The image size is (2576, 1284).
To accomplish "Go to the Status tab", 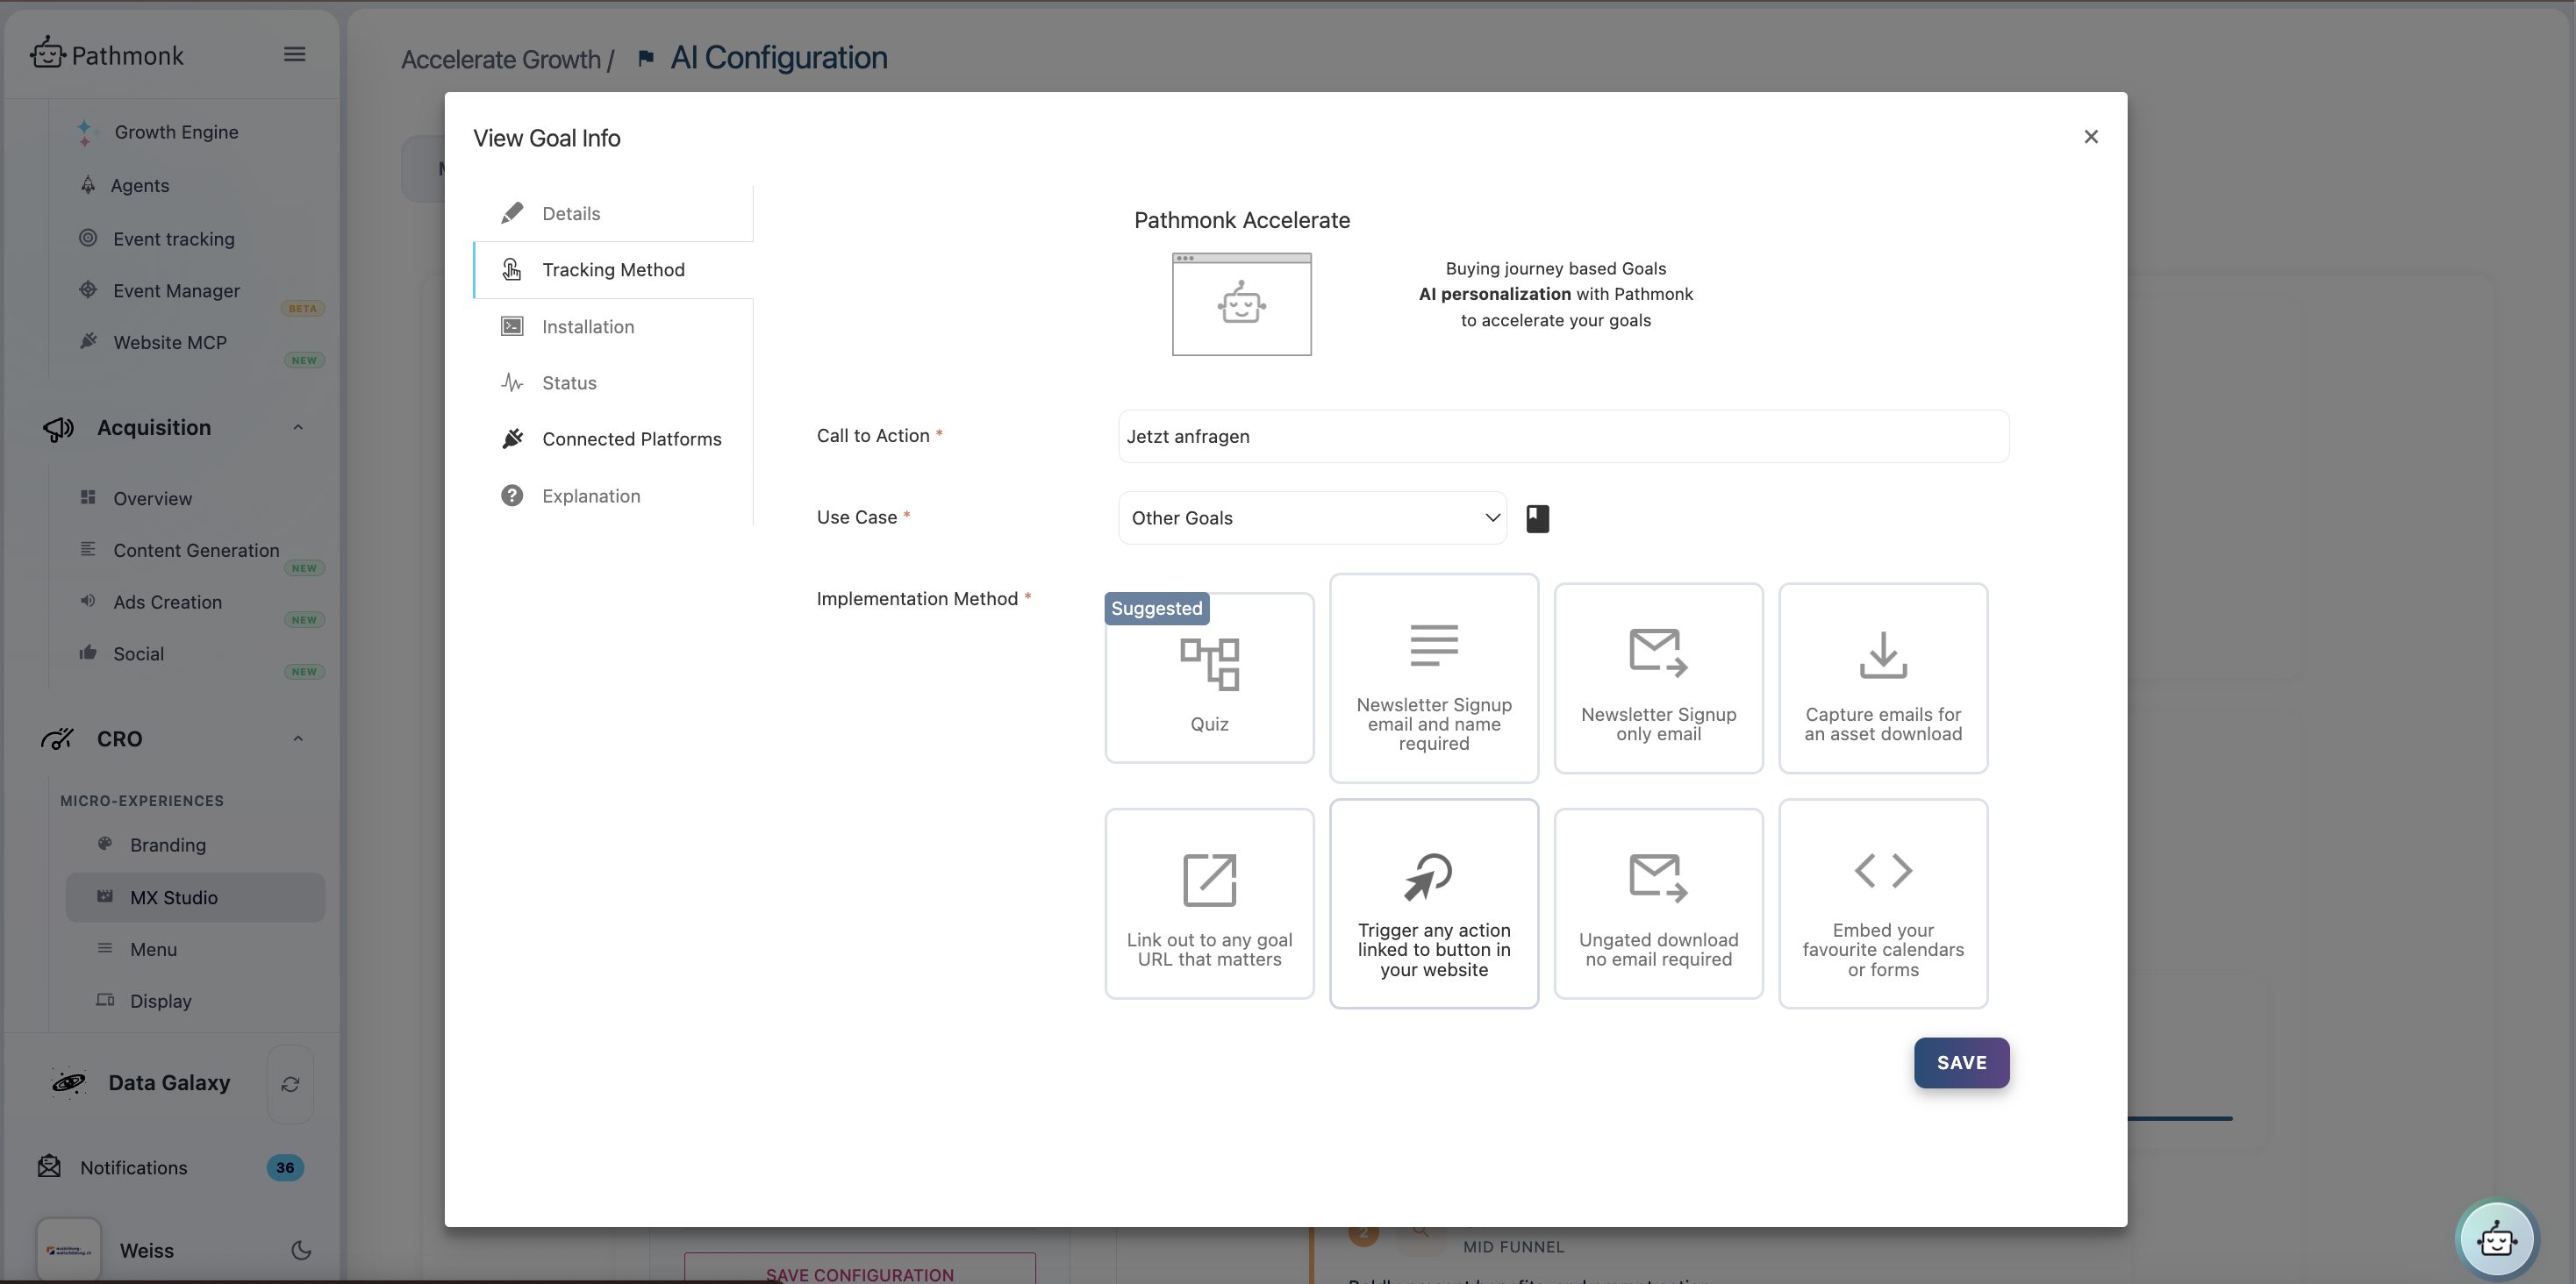I will click(x=613, y=383).
